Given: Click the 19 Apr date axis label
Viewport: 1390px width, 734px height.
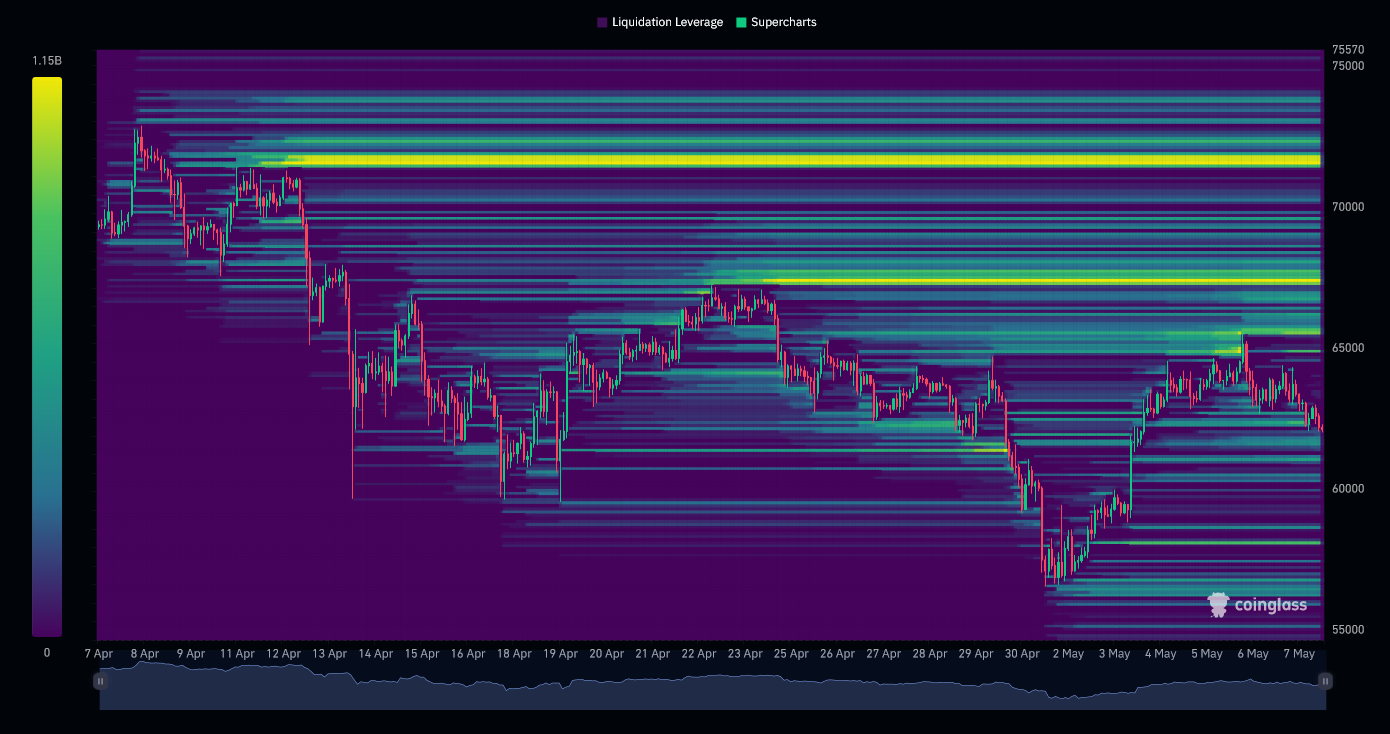Looking at the screenshot, I should click(560, 654).
